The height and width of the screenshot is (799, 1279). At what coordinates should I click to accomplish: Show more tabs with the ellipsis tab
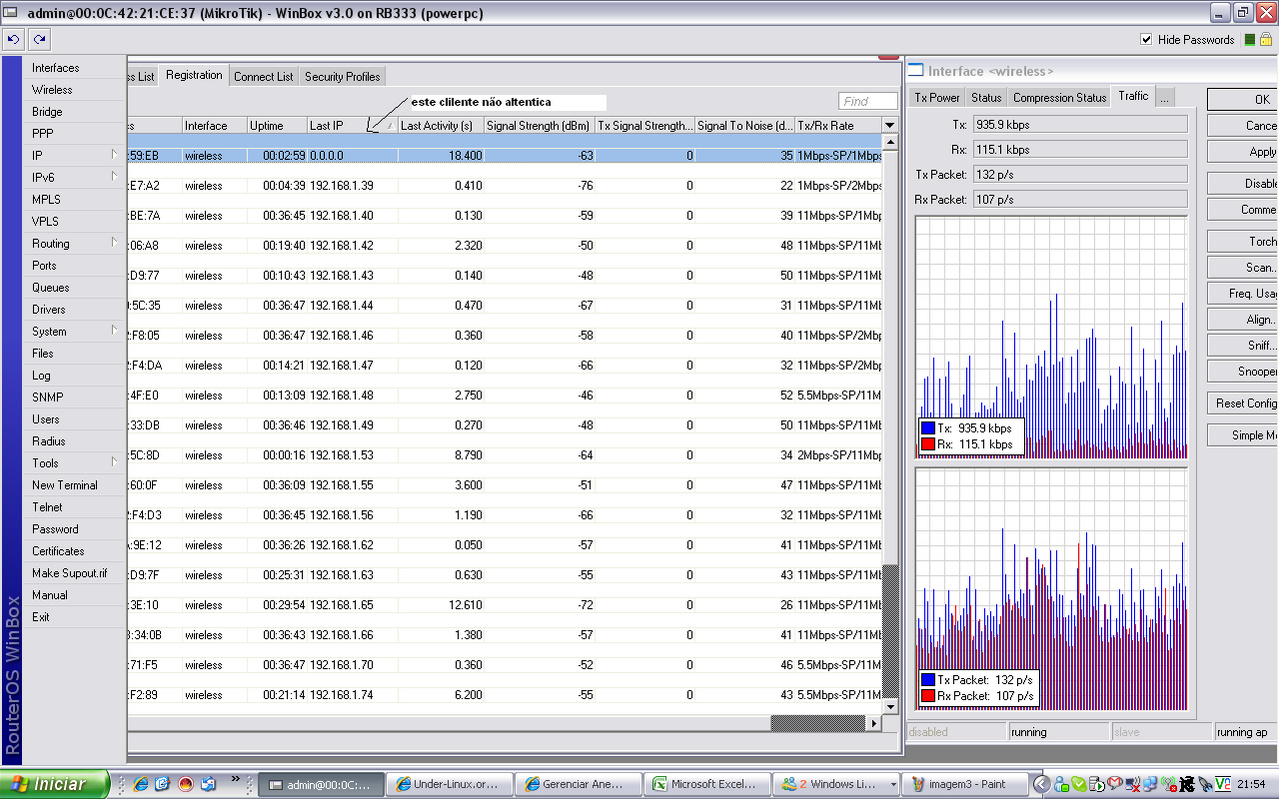pos(1164,98)
